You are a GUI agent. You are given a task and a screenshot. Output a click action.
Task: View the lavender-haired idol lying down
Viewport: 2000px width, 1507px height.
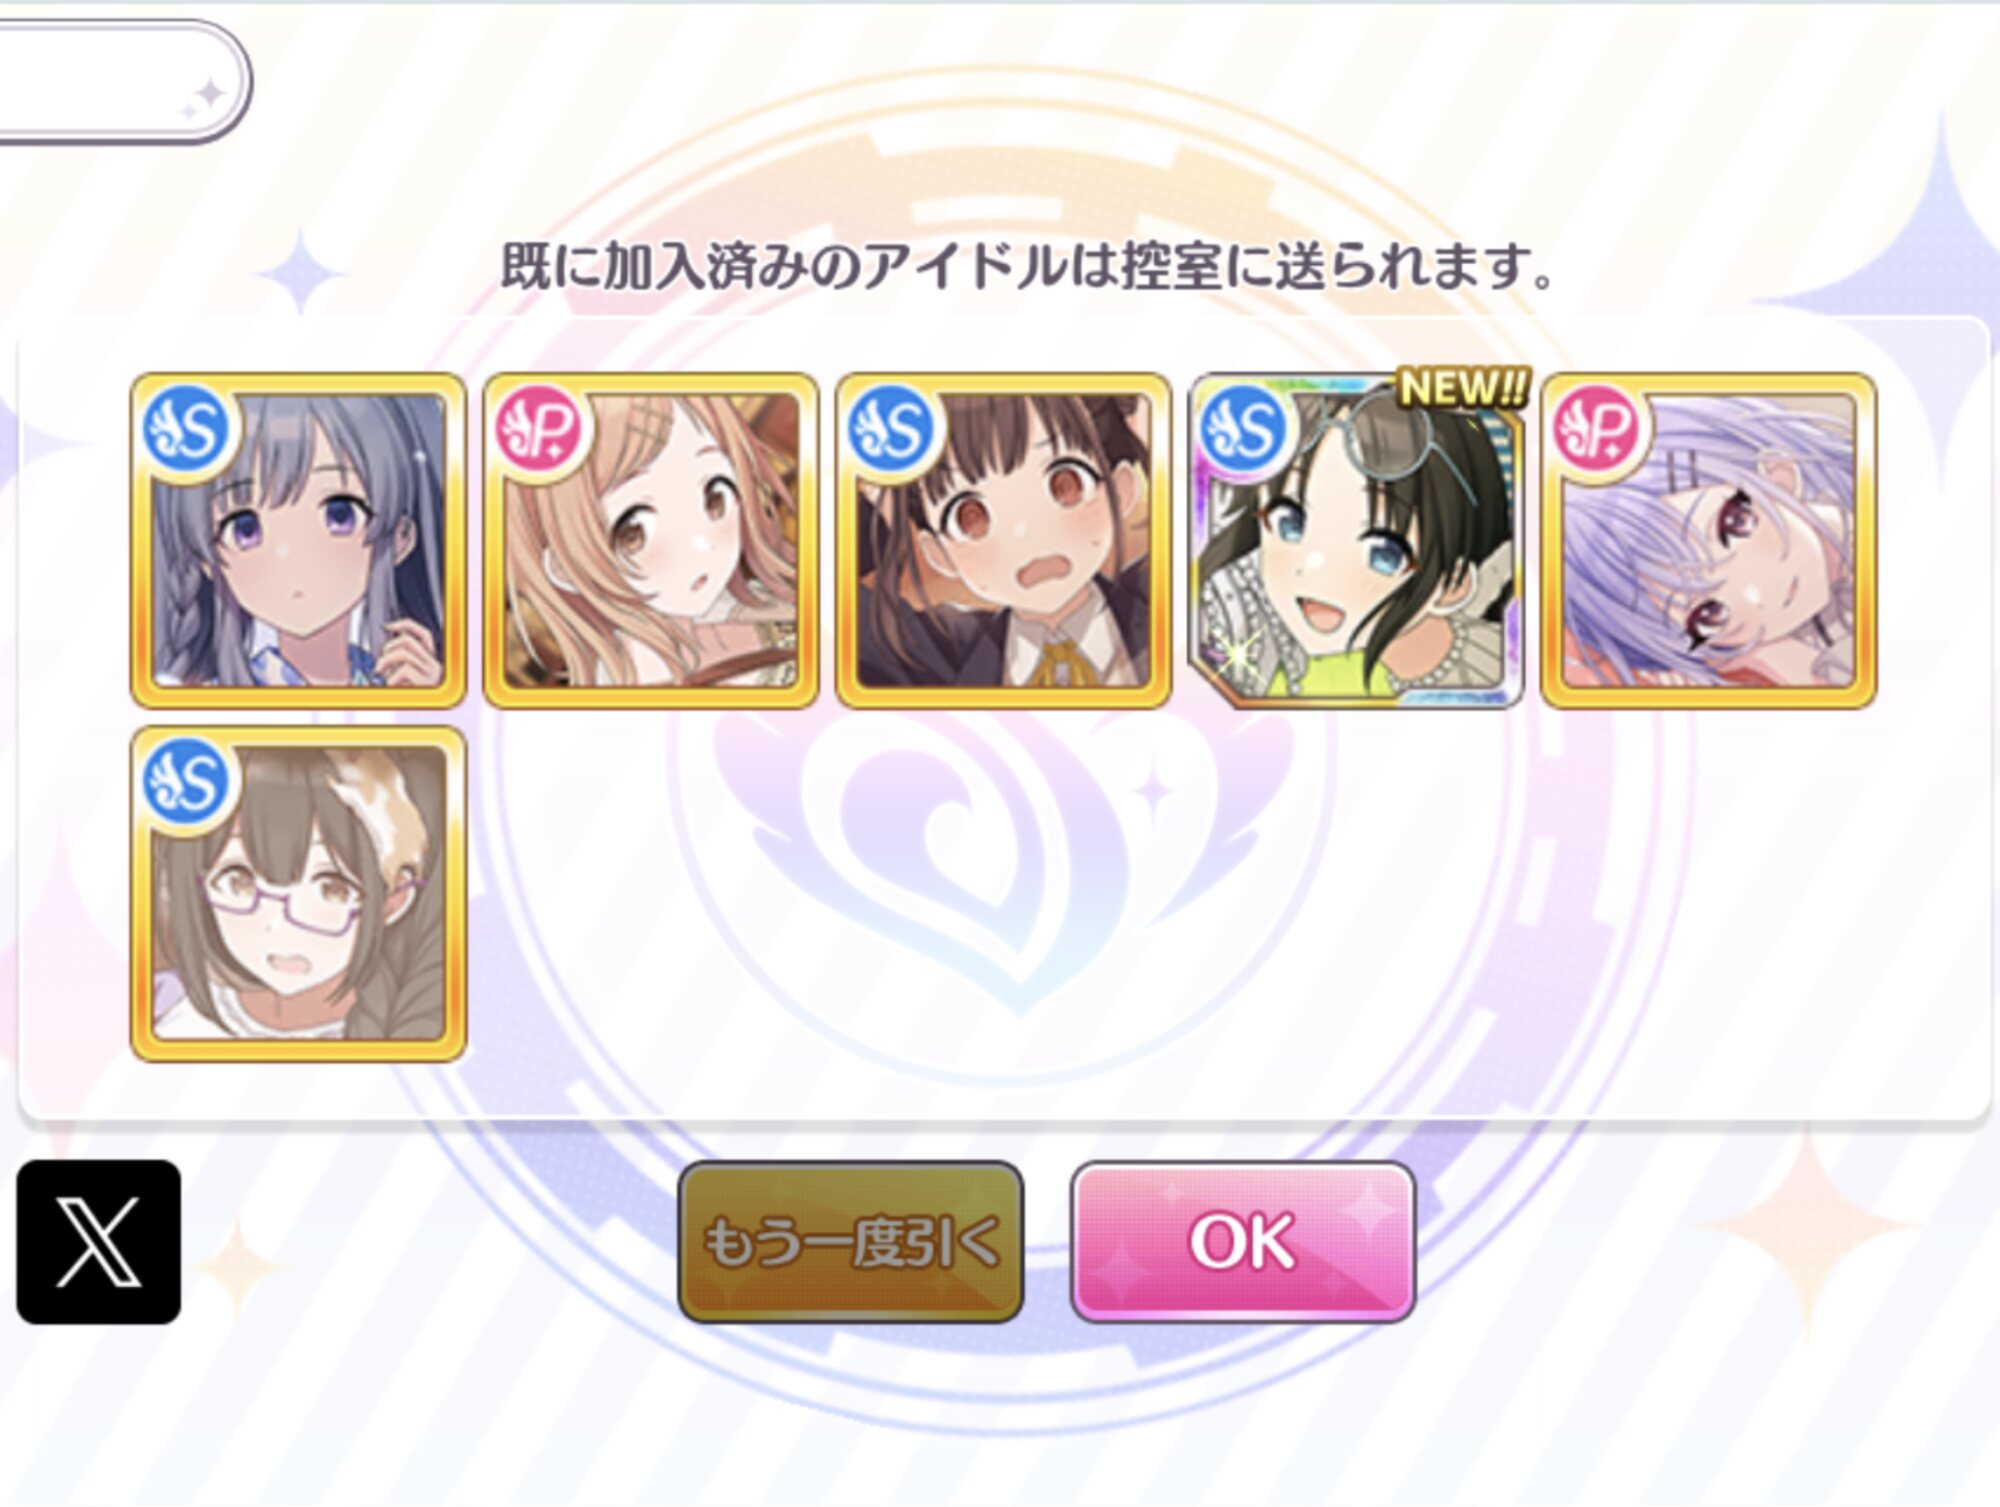[x=1709, y=541]
